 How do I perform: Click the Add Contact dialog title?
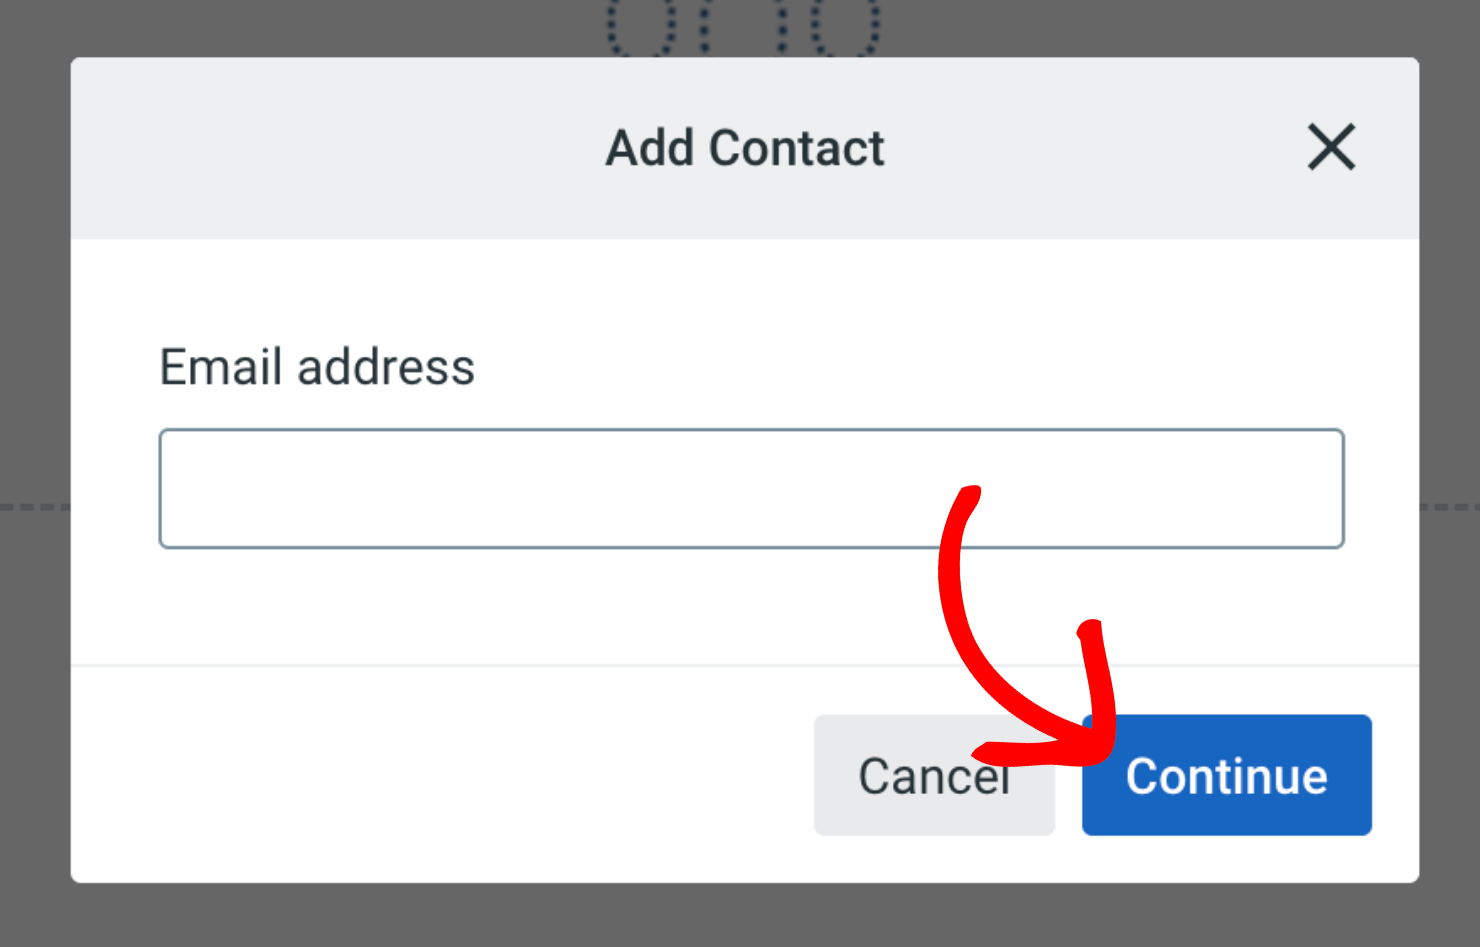click(744, 147)
